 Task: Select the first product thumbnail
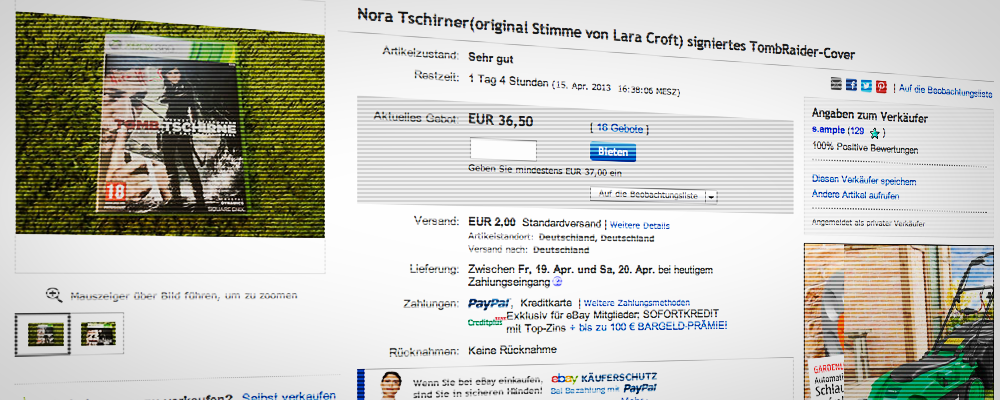point(43,334)
